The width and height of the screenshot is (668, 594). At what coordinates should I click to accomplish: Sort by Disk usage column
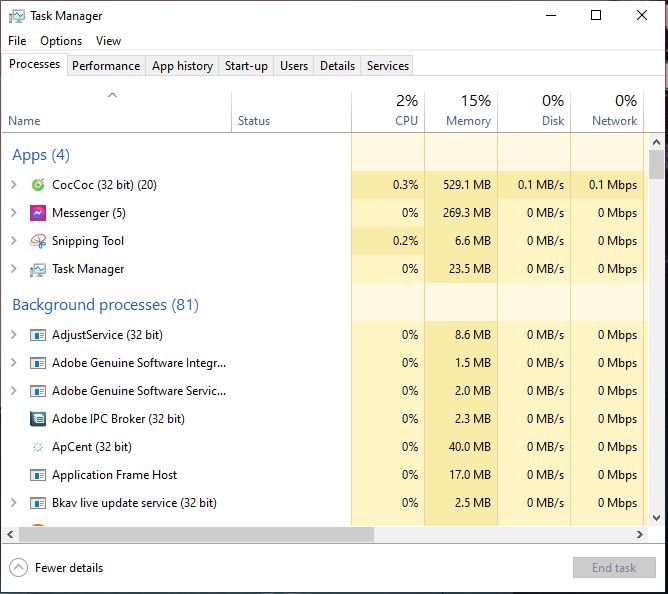click(x=534, y=112)
